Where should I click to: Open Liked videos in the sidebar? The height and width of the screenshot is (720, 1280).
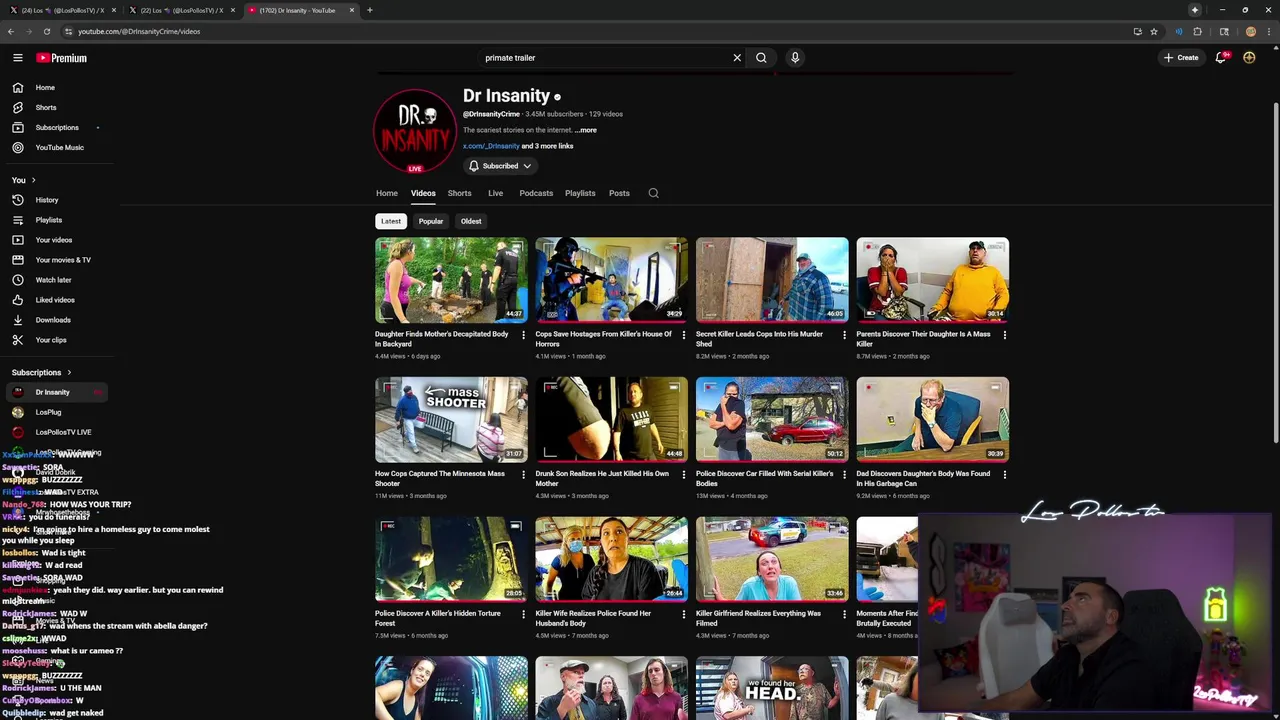coord(56,300)
